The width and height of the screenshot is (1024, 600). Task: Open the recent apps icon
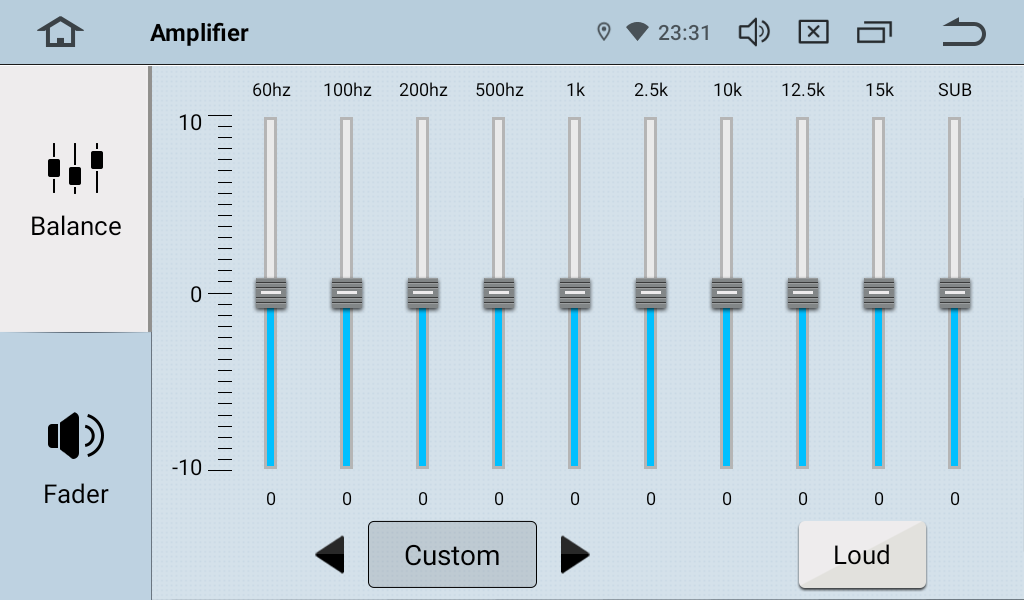tap(874, 33)
